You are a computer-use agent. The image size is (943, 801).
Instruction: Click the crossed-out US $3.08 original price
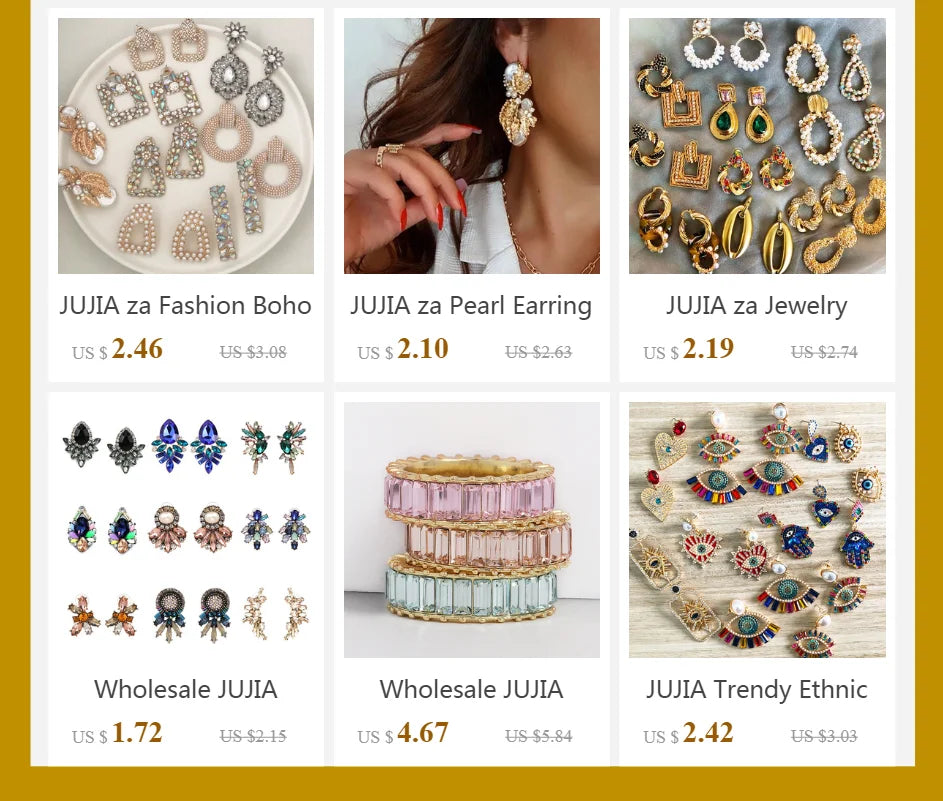pos(253,352)
